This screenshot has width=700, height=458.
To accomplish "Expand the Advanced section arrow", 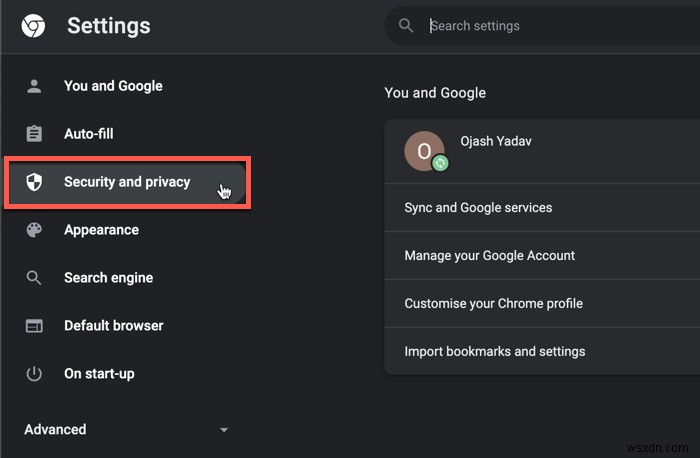I will (224, 430).
